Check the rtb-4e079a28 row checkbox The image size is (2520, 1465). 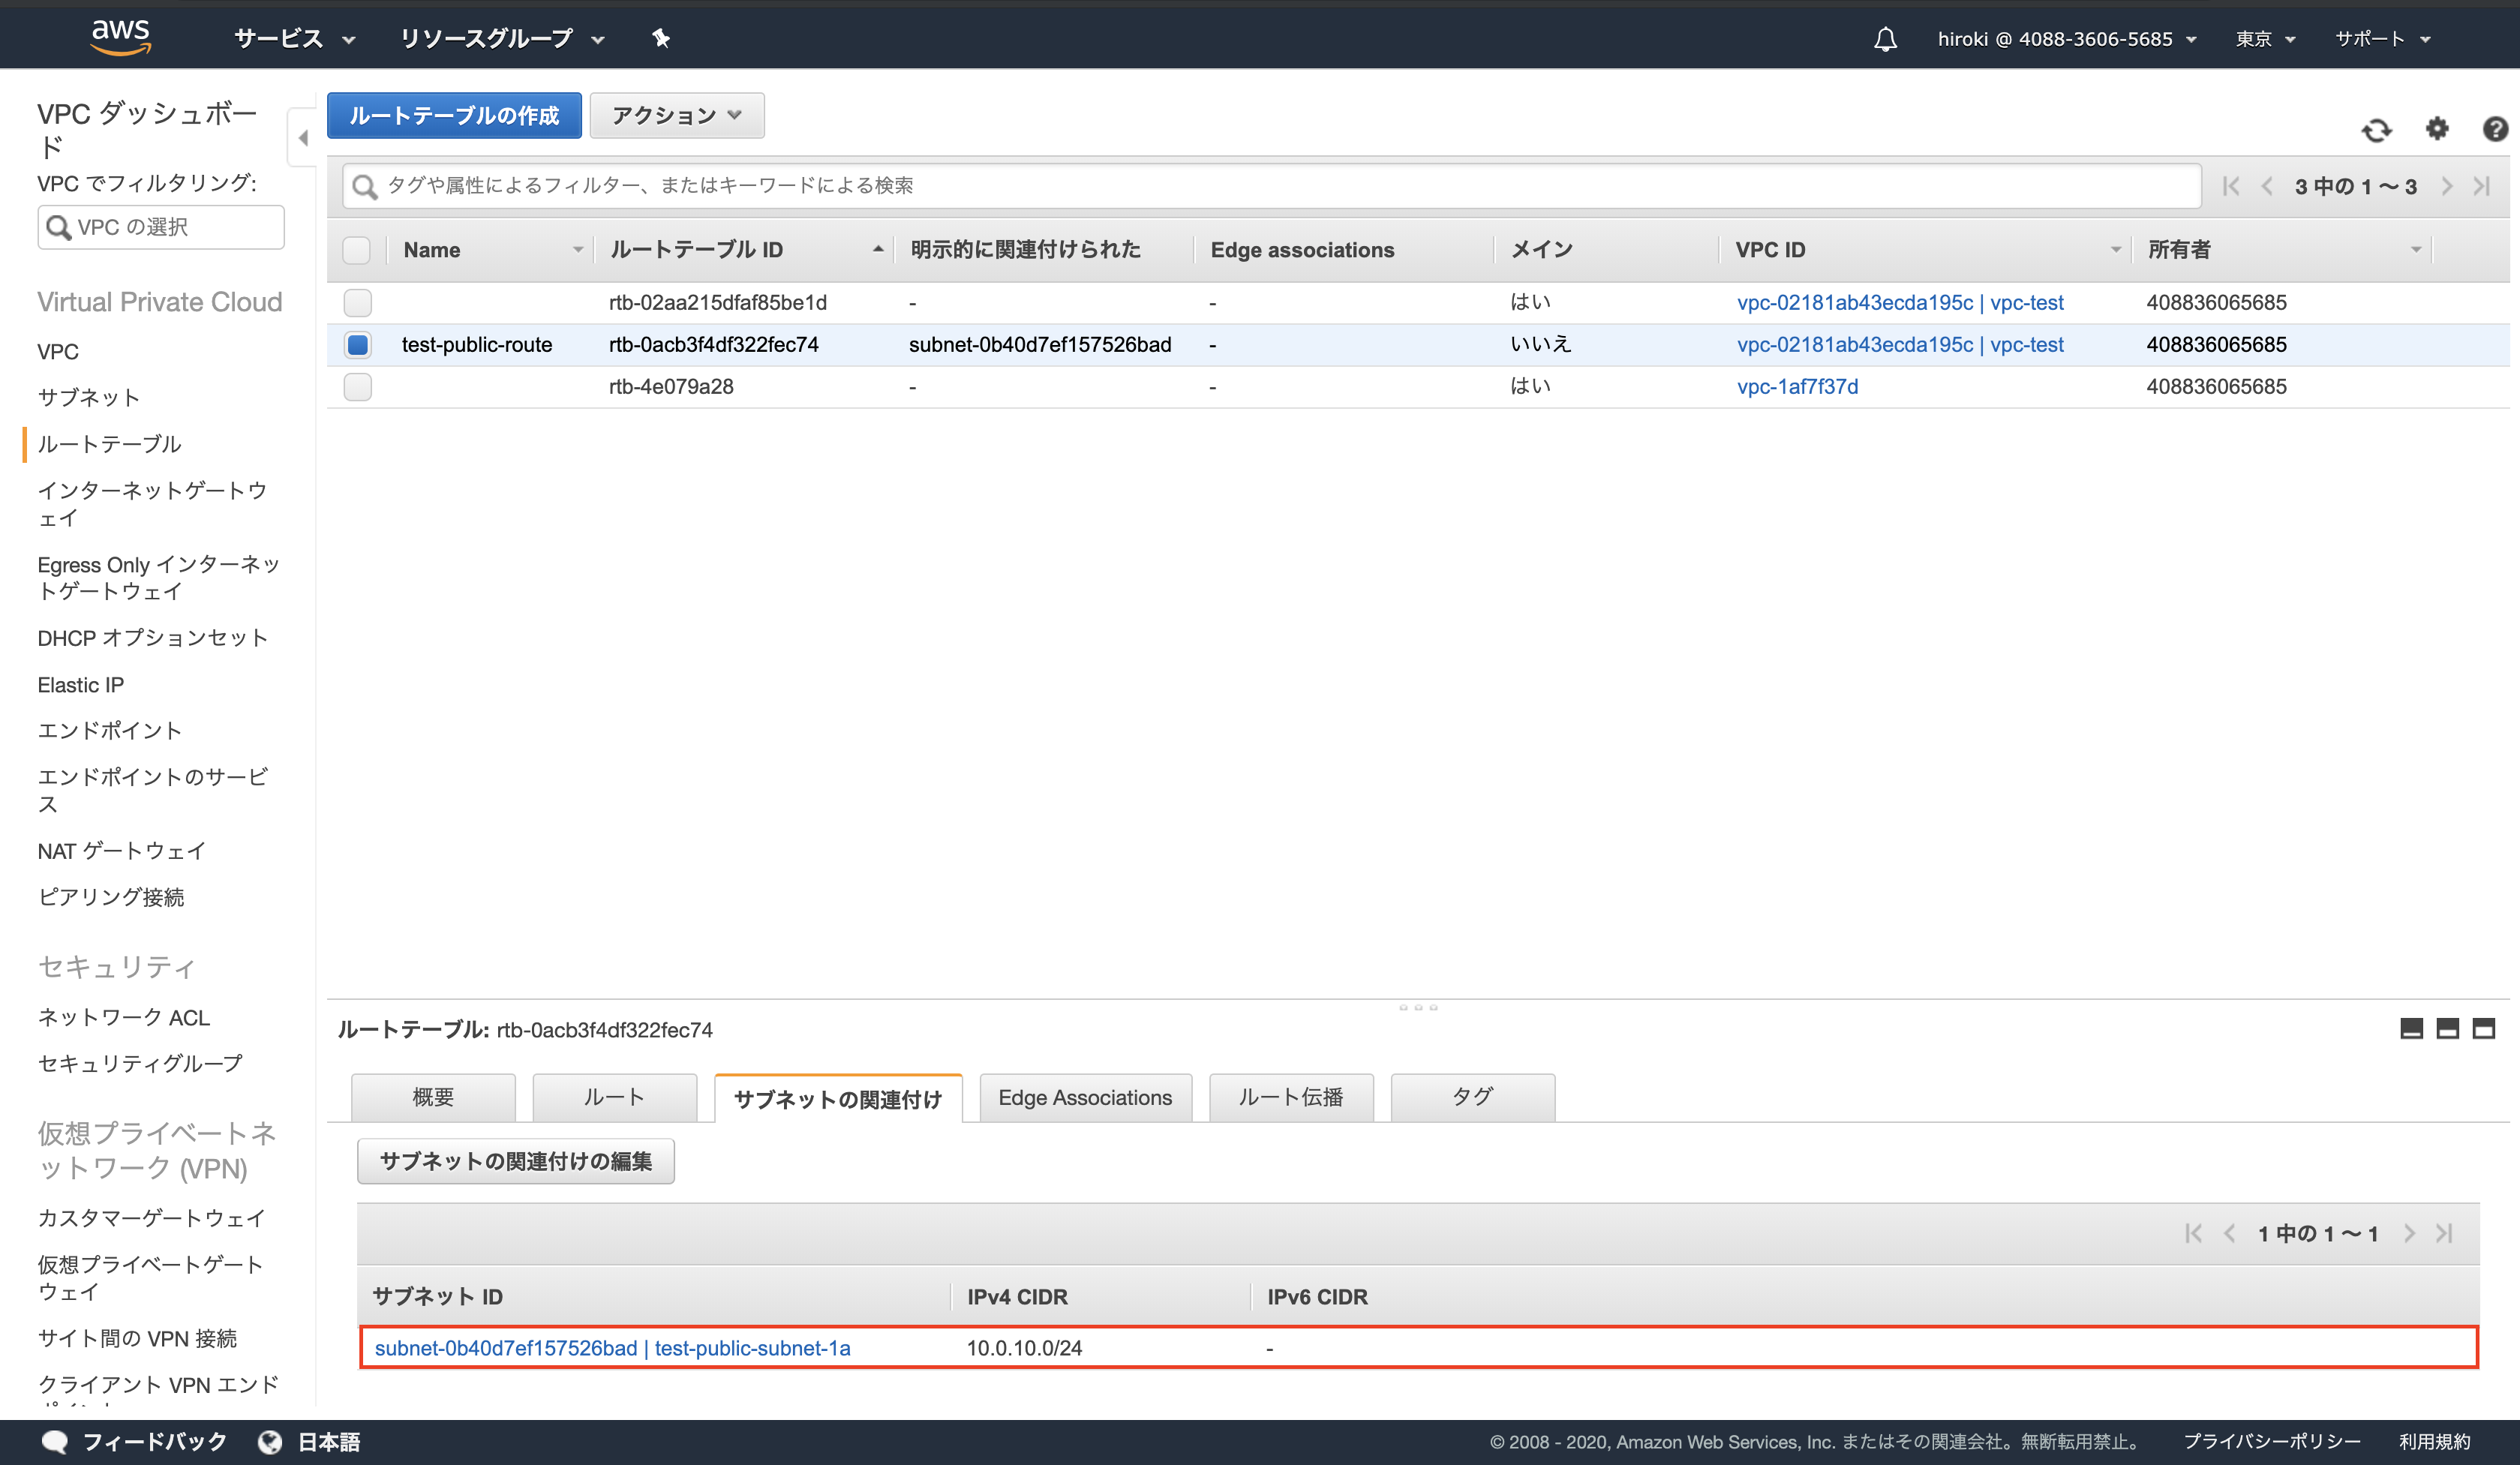click(x=357, y=387)
